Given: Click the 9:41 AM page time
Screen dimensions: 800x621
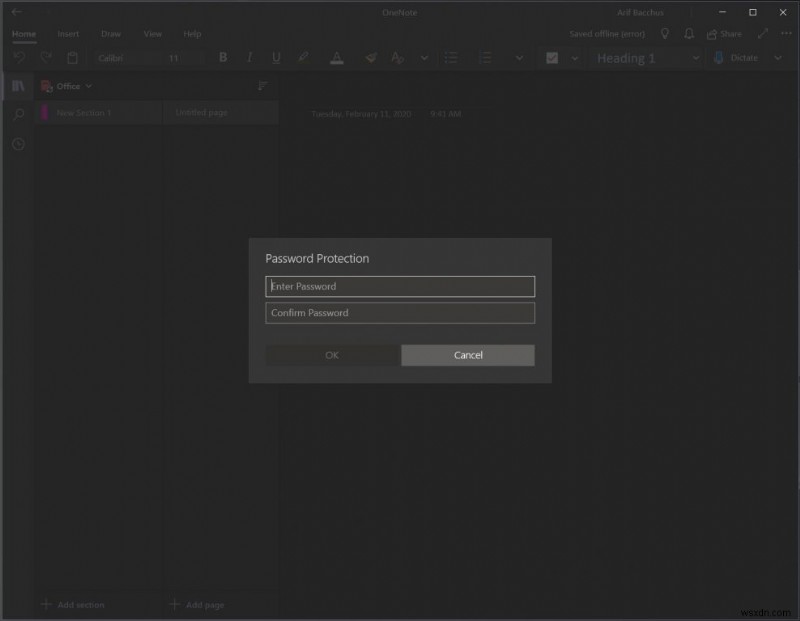Looking at the screenshot, I should [445, 114].
